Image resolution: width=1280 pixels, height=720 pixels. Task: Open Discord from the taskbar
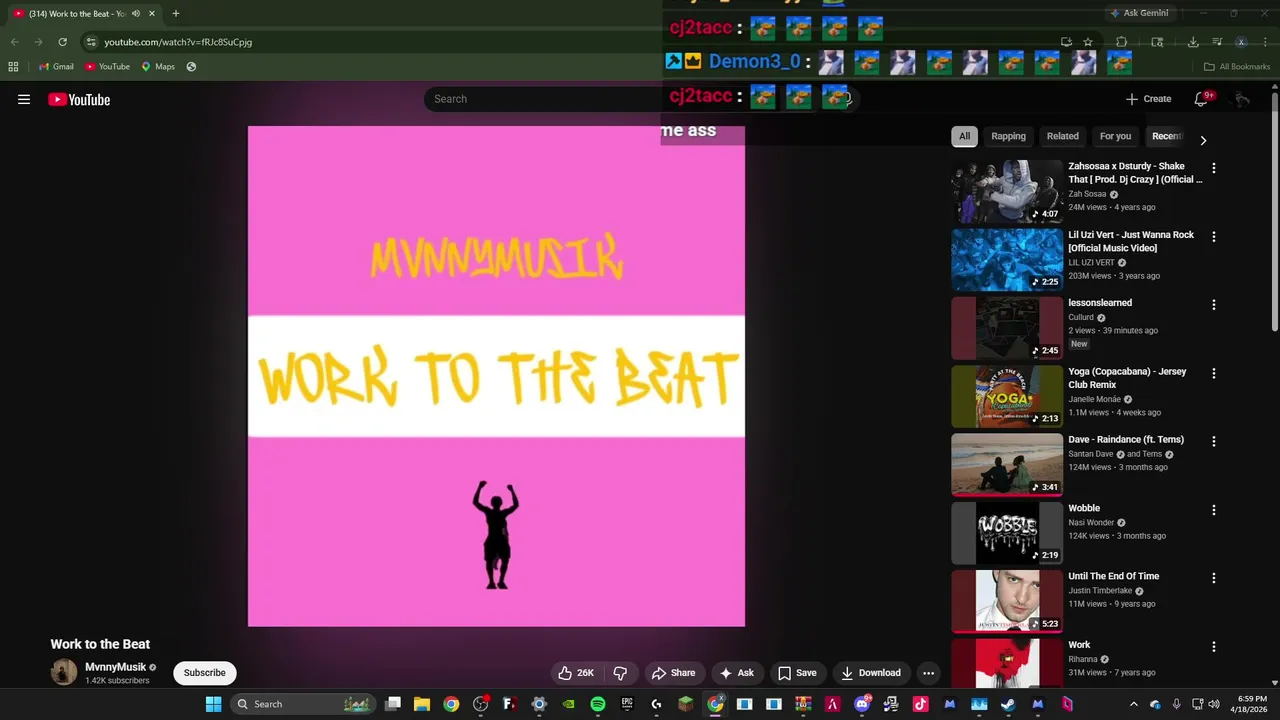[862, 704]
